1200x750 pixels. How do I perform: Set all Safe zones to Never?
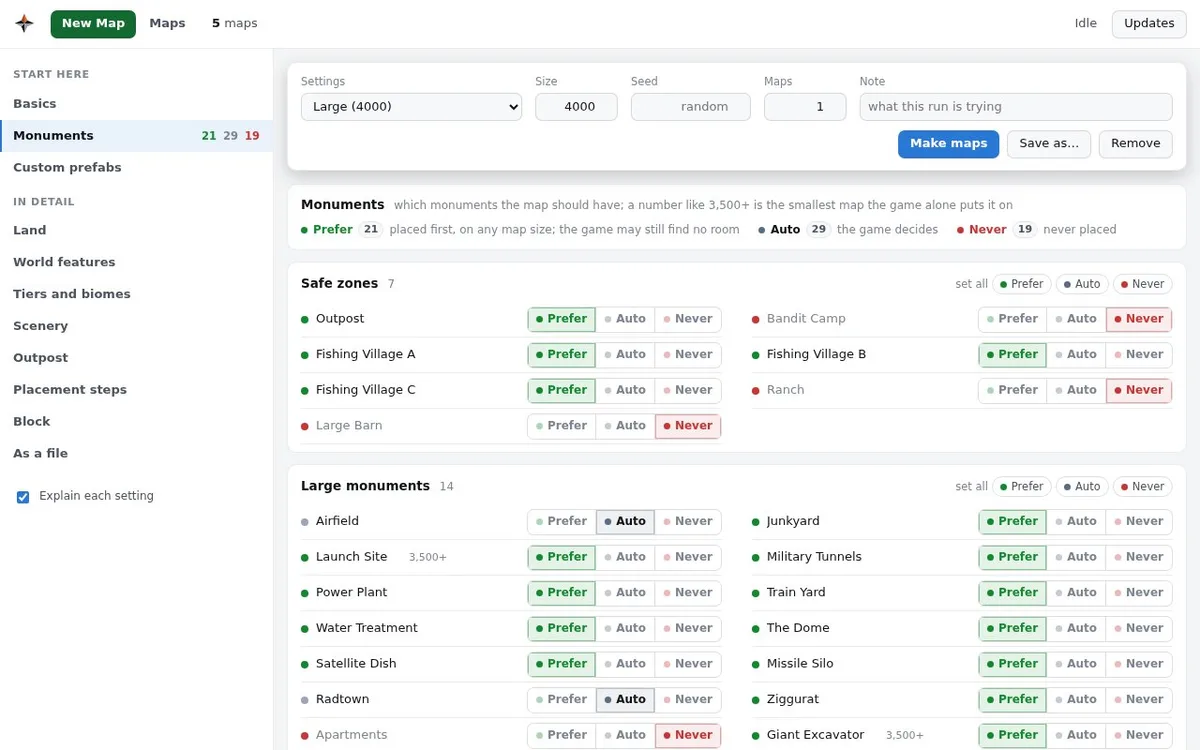click(x=1142, y=284)
